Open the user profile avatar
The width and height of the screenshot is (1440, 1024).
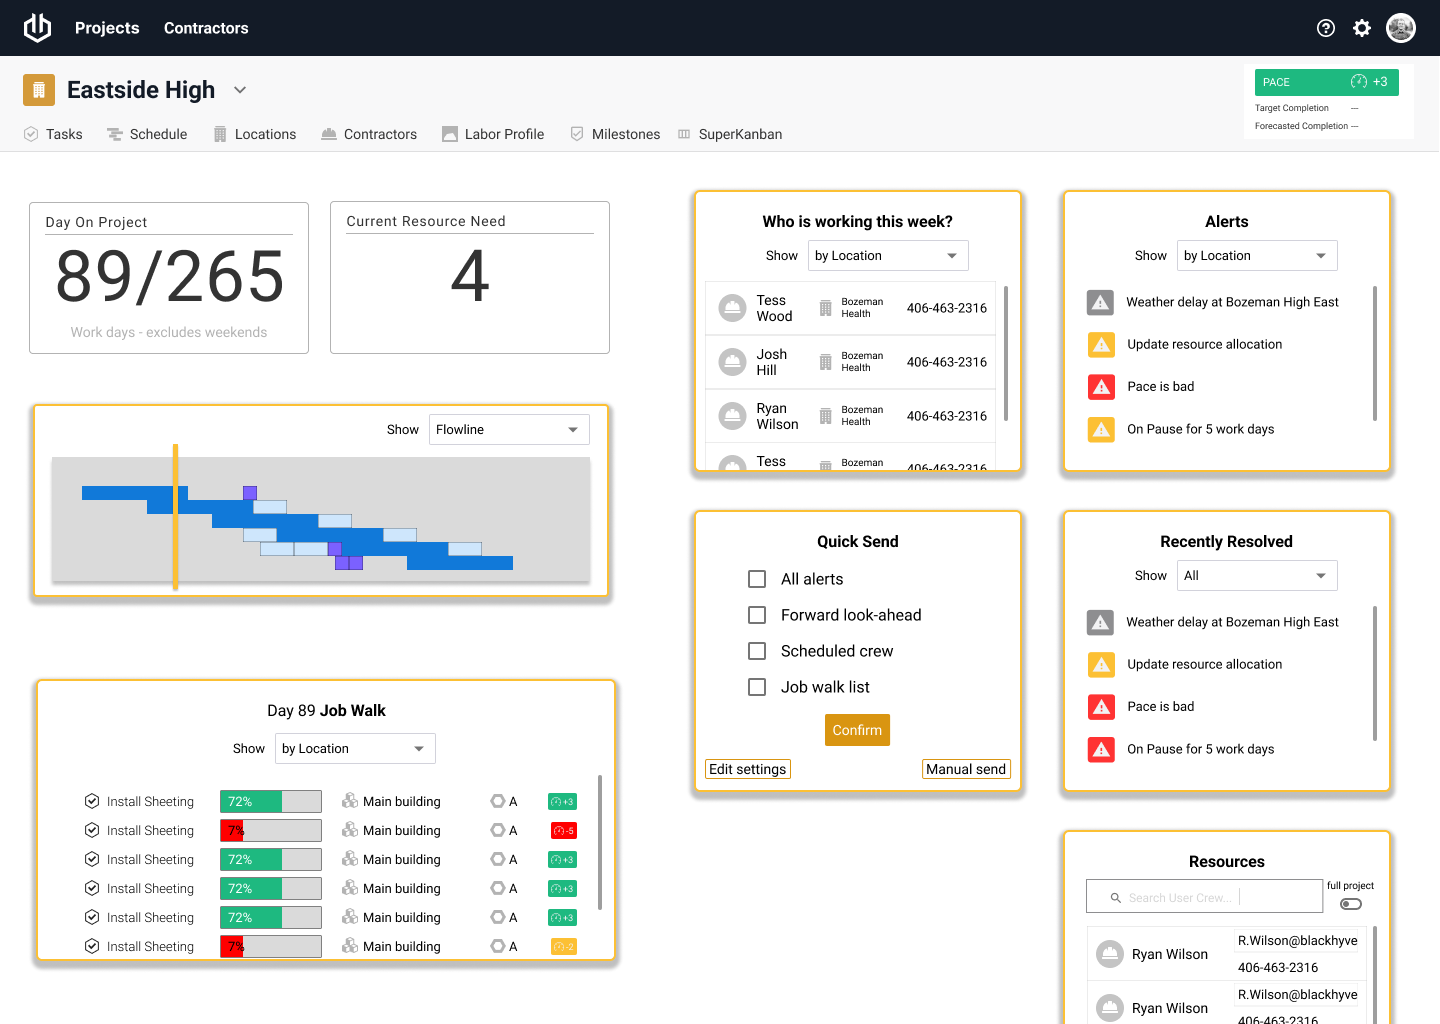[x=1401, y=28]
